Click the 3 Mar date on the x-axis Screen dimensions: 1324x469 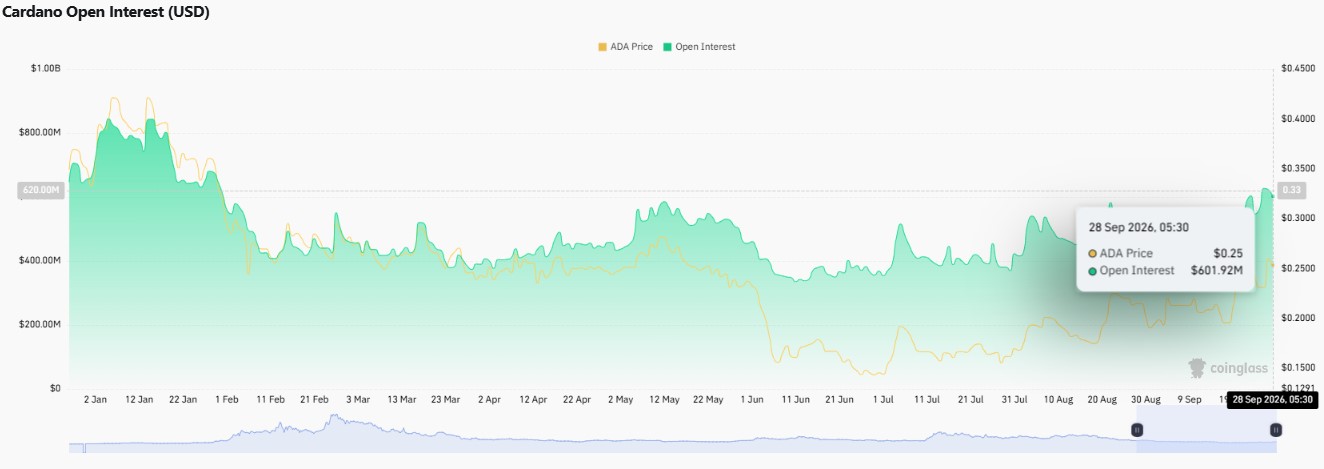click(357, 399)
